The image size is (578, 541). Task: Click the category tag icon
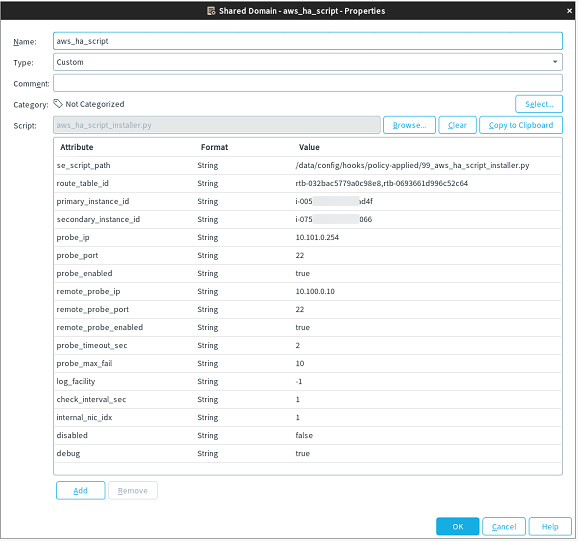tap(58, 104)
